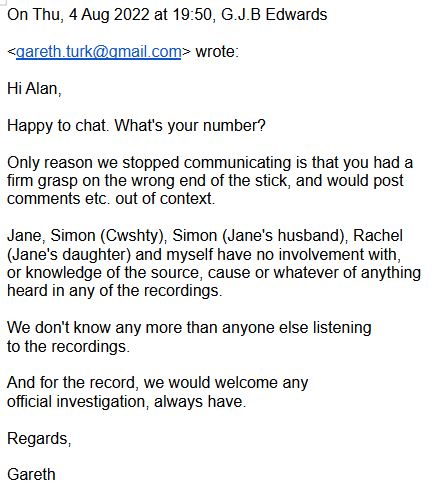Click the sender name 'G.J.B Edwards'

point(274,15)
